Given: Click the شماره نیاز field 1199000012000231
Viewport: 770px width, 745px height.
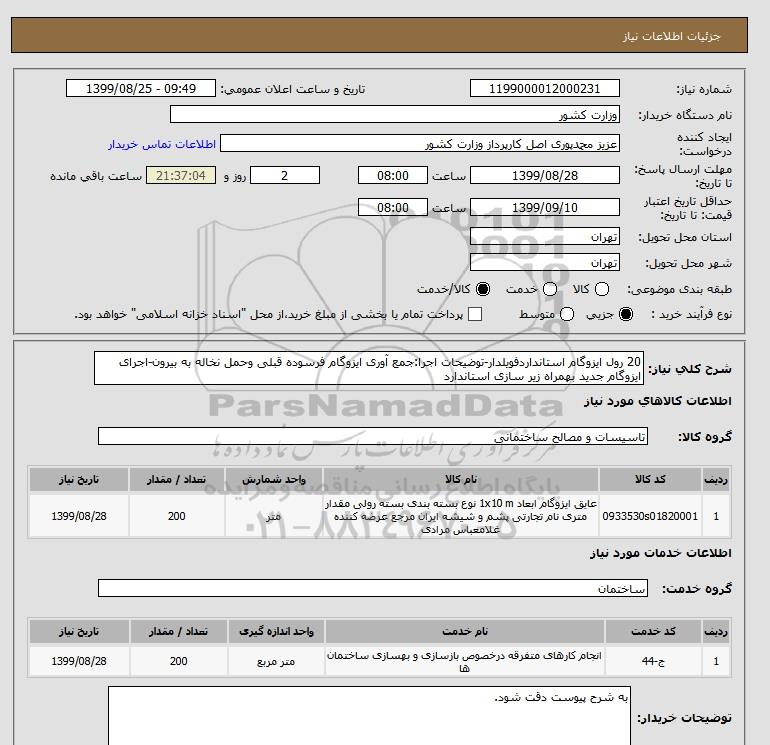Looking at the screenshot, I should (x=545, y=88).
